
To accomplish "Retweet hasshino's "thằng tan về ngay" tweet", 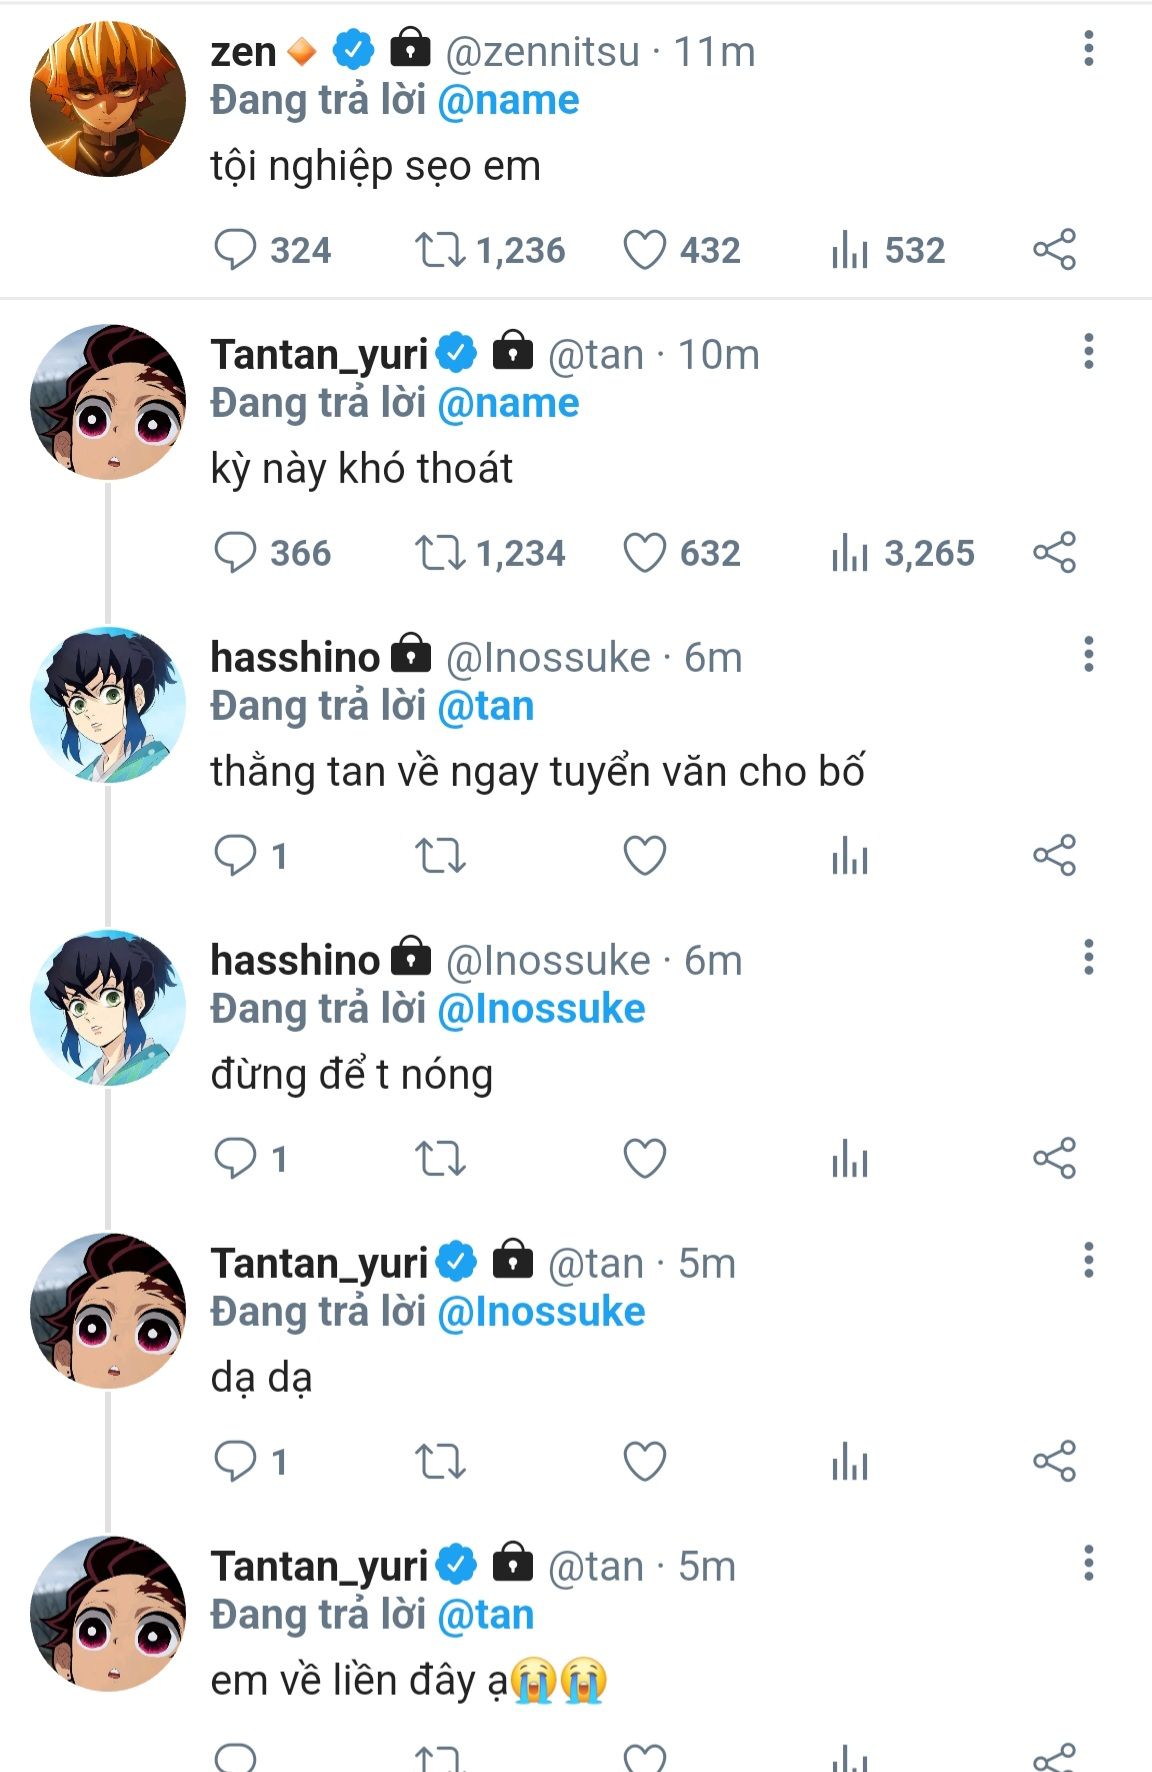I will [440, 856].
